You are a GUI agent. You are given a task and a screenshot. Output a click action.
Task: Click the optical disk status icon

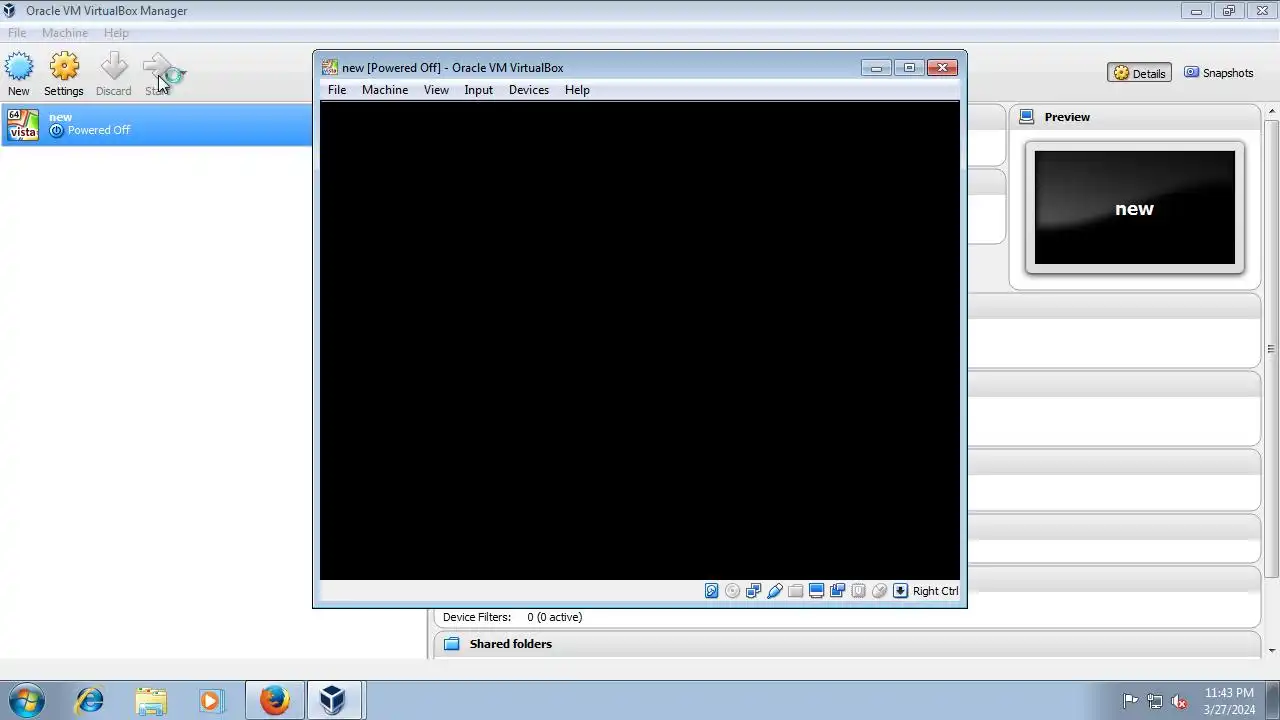tap(732, 591)
